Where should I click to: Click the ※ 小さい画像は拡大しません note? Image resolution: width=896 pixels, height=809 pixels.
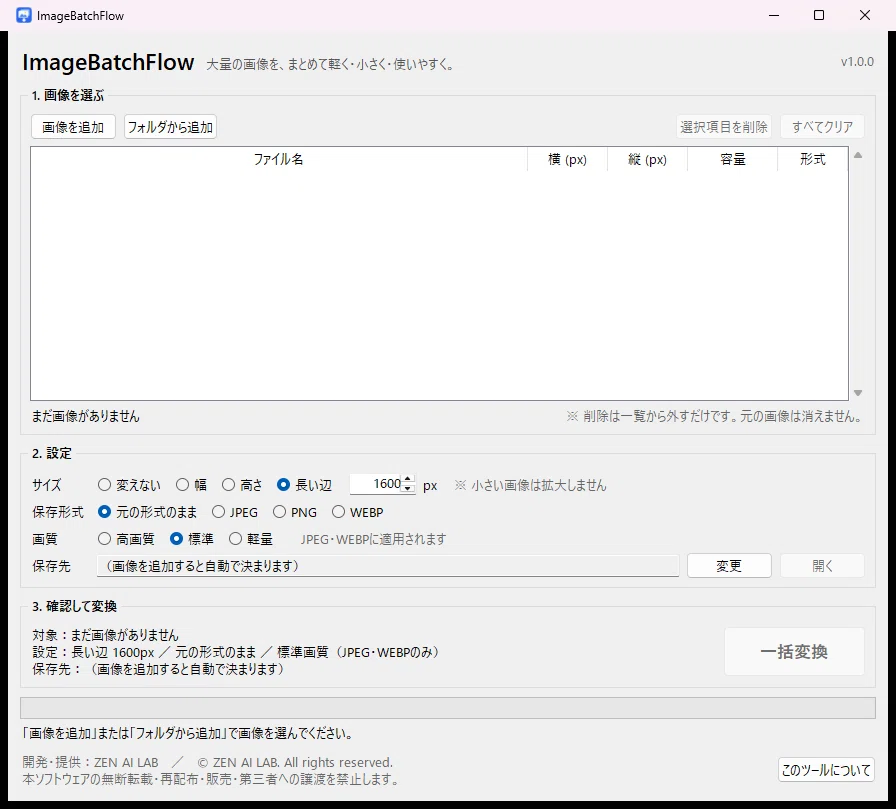(x=530, y=486)
